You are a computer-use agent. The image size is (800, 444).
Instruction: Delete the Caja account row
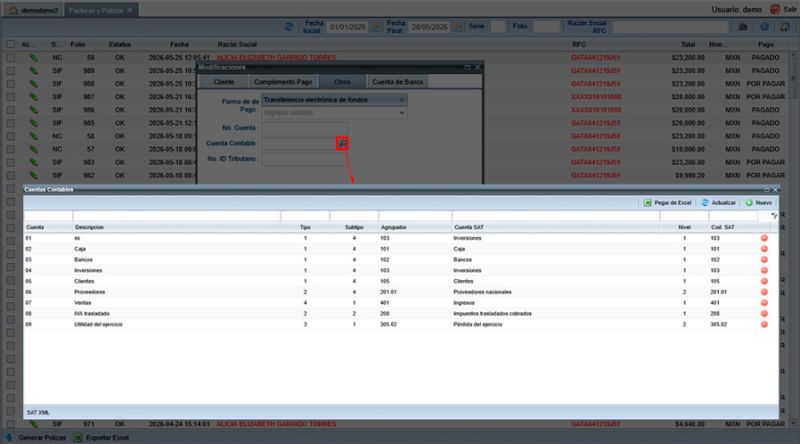(764, 249)
